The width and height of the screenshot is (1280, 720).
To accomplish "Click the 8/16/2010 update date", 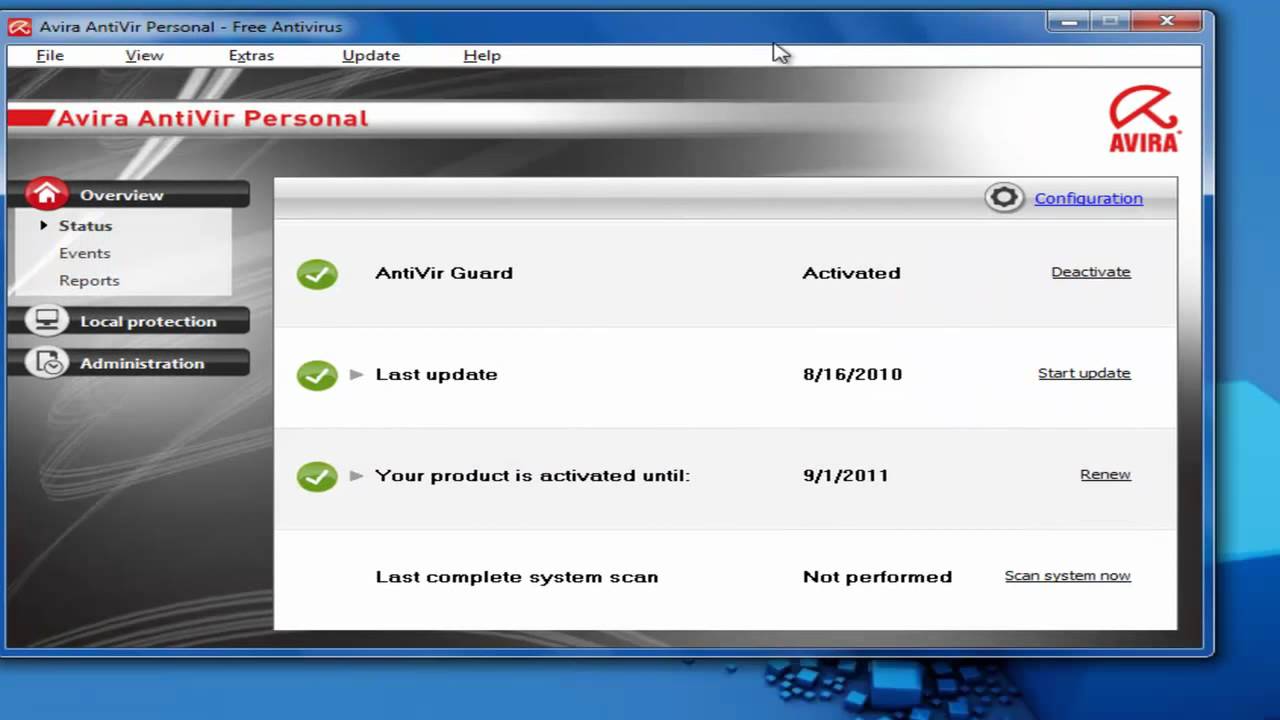I will [852, 375].
